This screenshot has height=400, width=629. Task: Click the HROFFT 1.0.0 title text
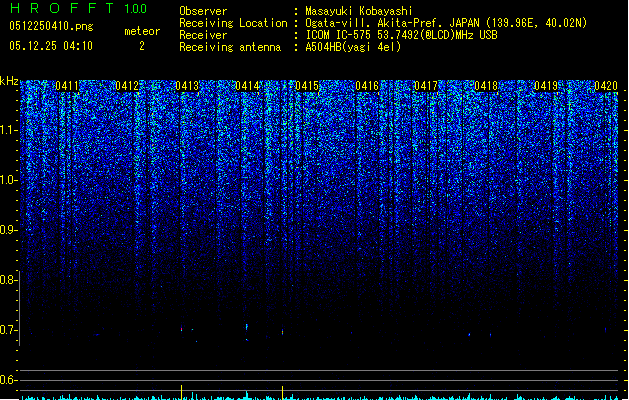(79, 8)
